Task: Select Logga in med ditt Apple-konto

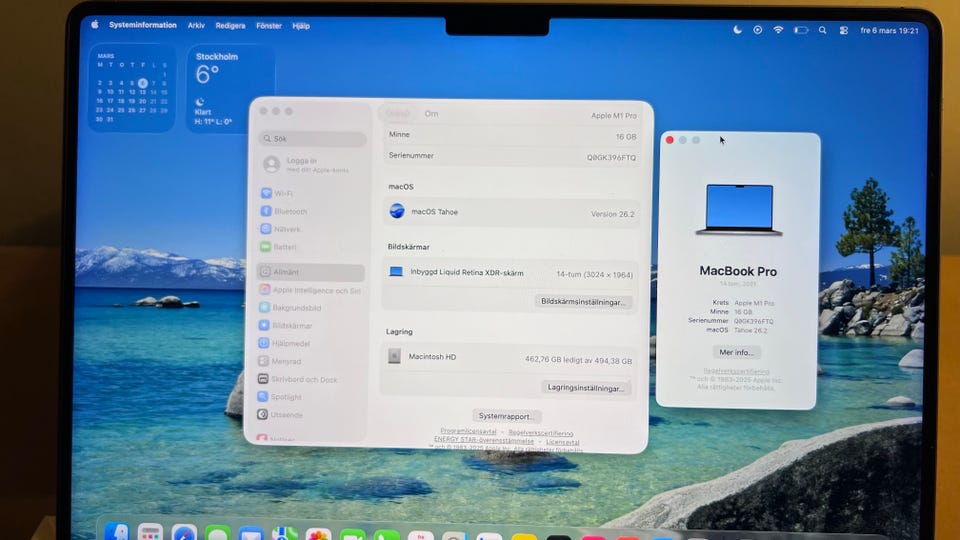Action: point(312,164)
